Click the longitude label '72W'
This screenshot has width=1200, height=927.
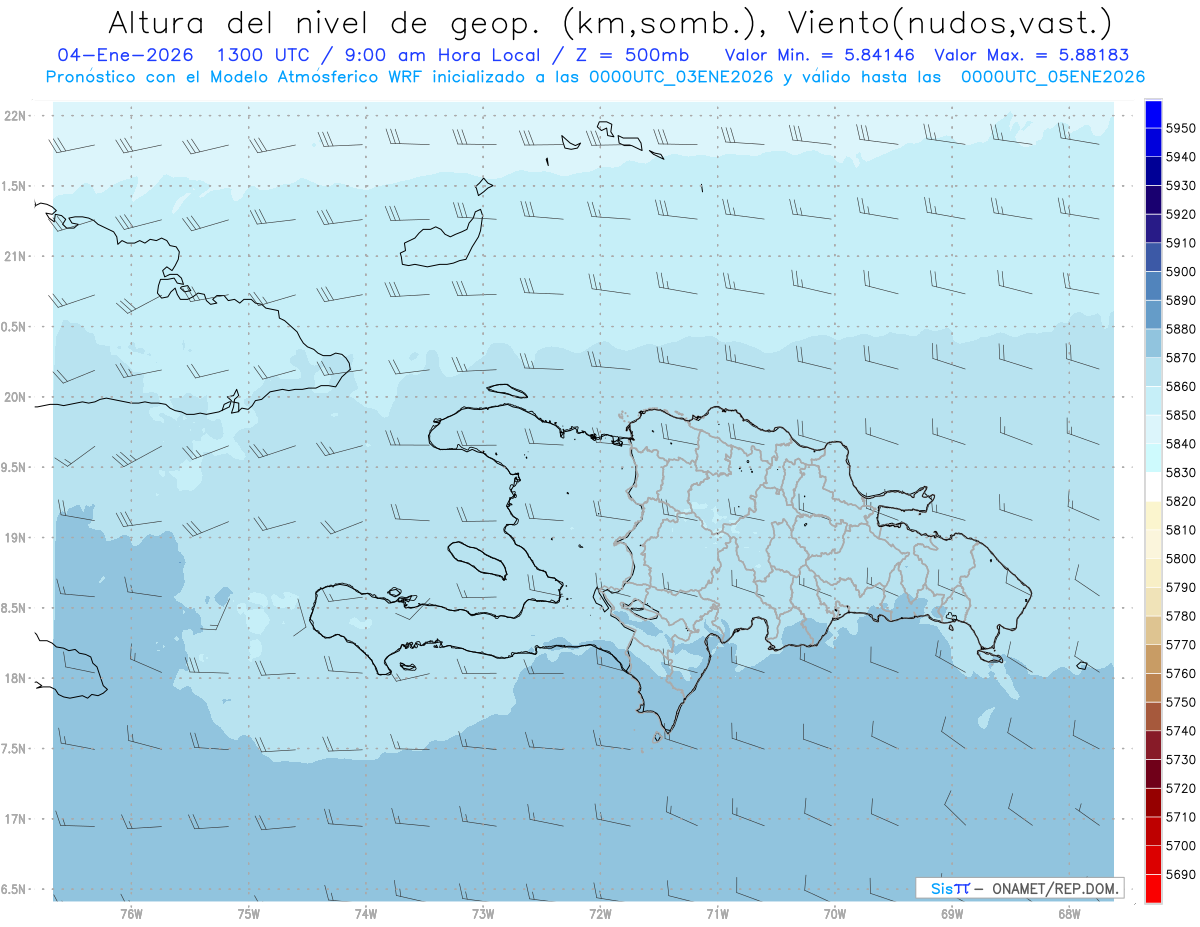point(600,913)
